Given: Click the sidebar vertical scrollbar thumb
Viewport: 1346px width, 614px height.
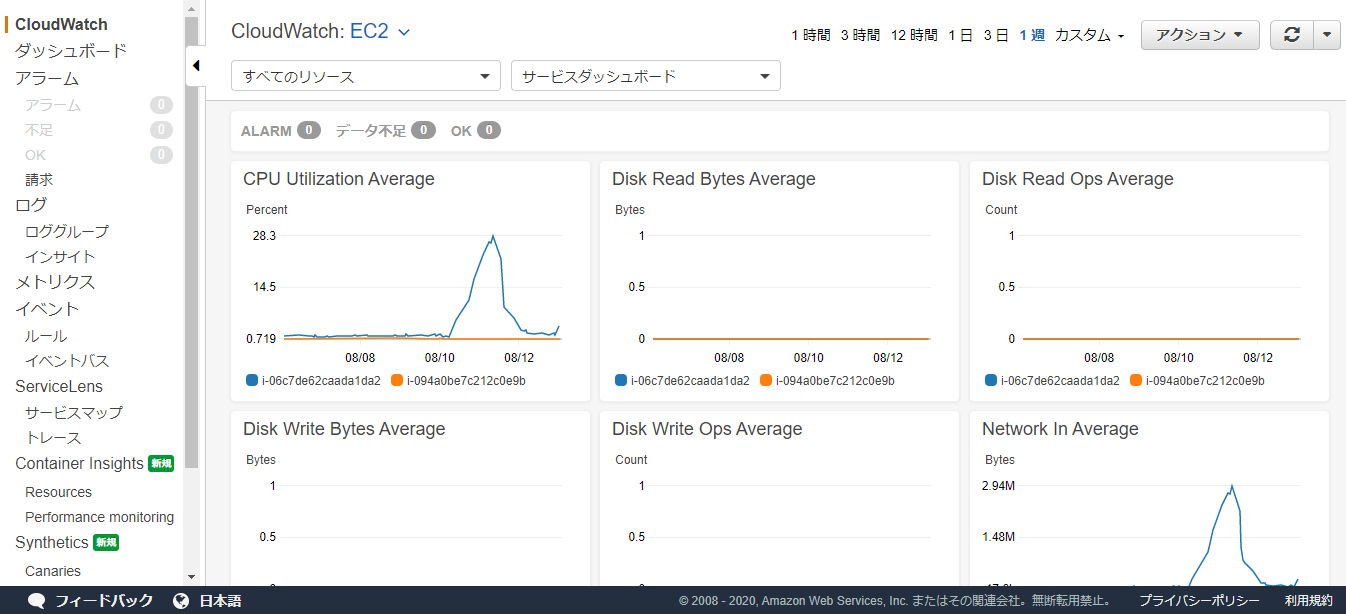Looking at the screenshot, I should point(192,240).
